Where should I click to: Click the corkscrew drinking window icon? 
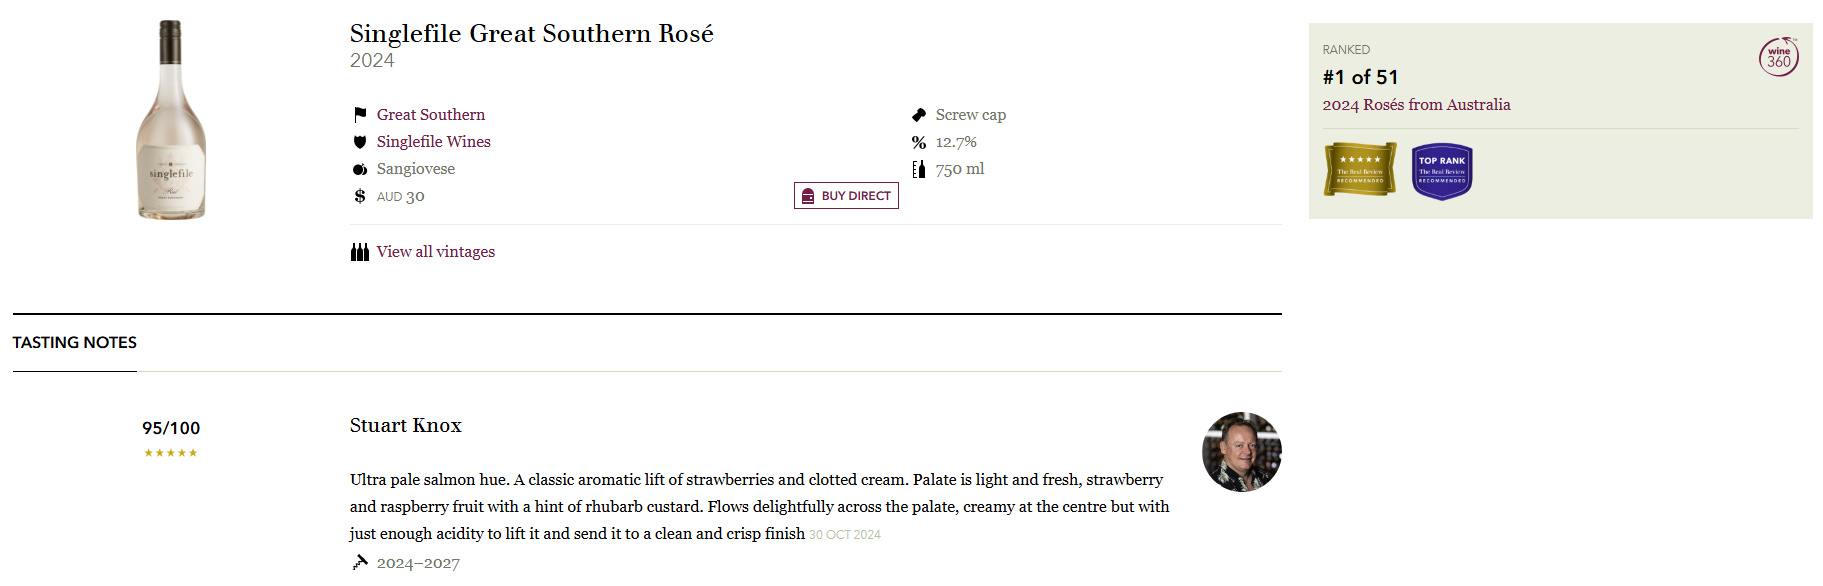click(360, 562)
